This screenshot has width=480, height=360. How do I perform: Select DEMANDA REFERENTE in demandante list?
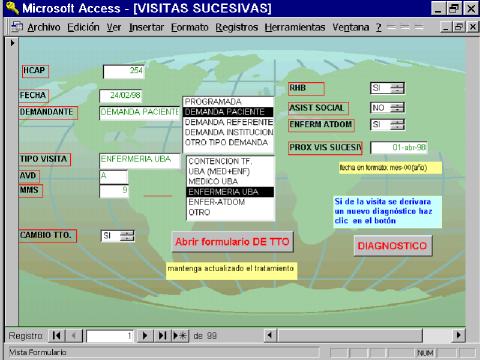pyautogui.click(x=229, y=122)
